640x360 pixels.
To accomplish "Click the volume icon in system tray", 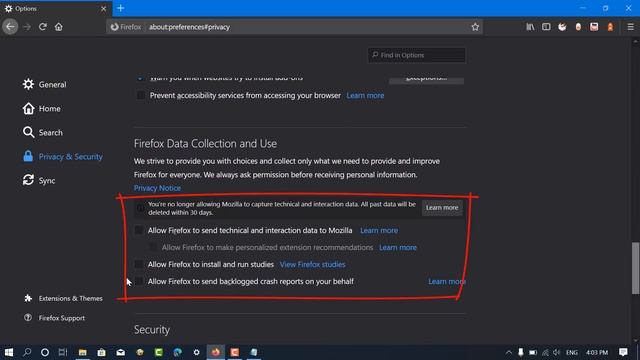I will (557, 352).
